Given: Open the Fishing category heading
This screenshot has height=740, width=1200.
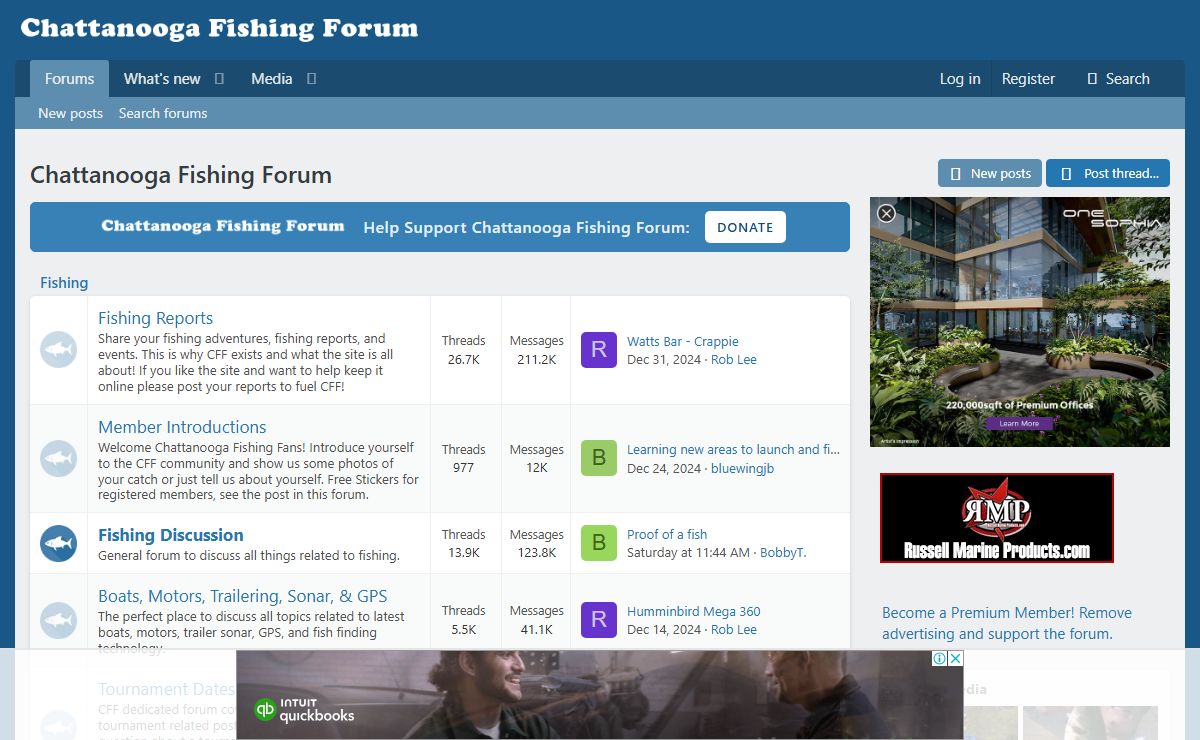Looking at the screenshot, I should pyautogui.click(x=64, y=283).
